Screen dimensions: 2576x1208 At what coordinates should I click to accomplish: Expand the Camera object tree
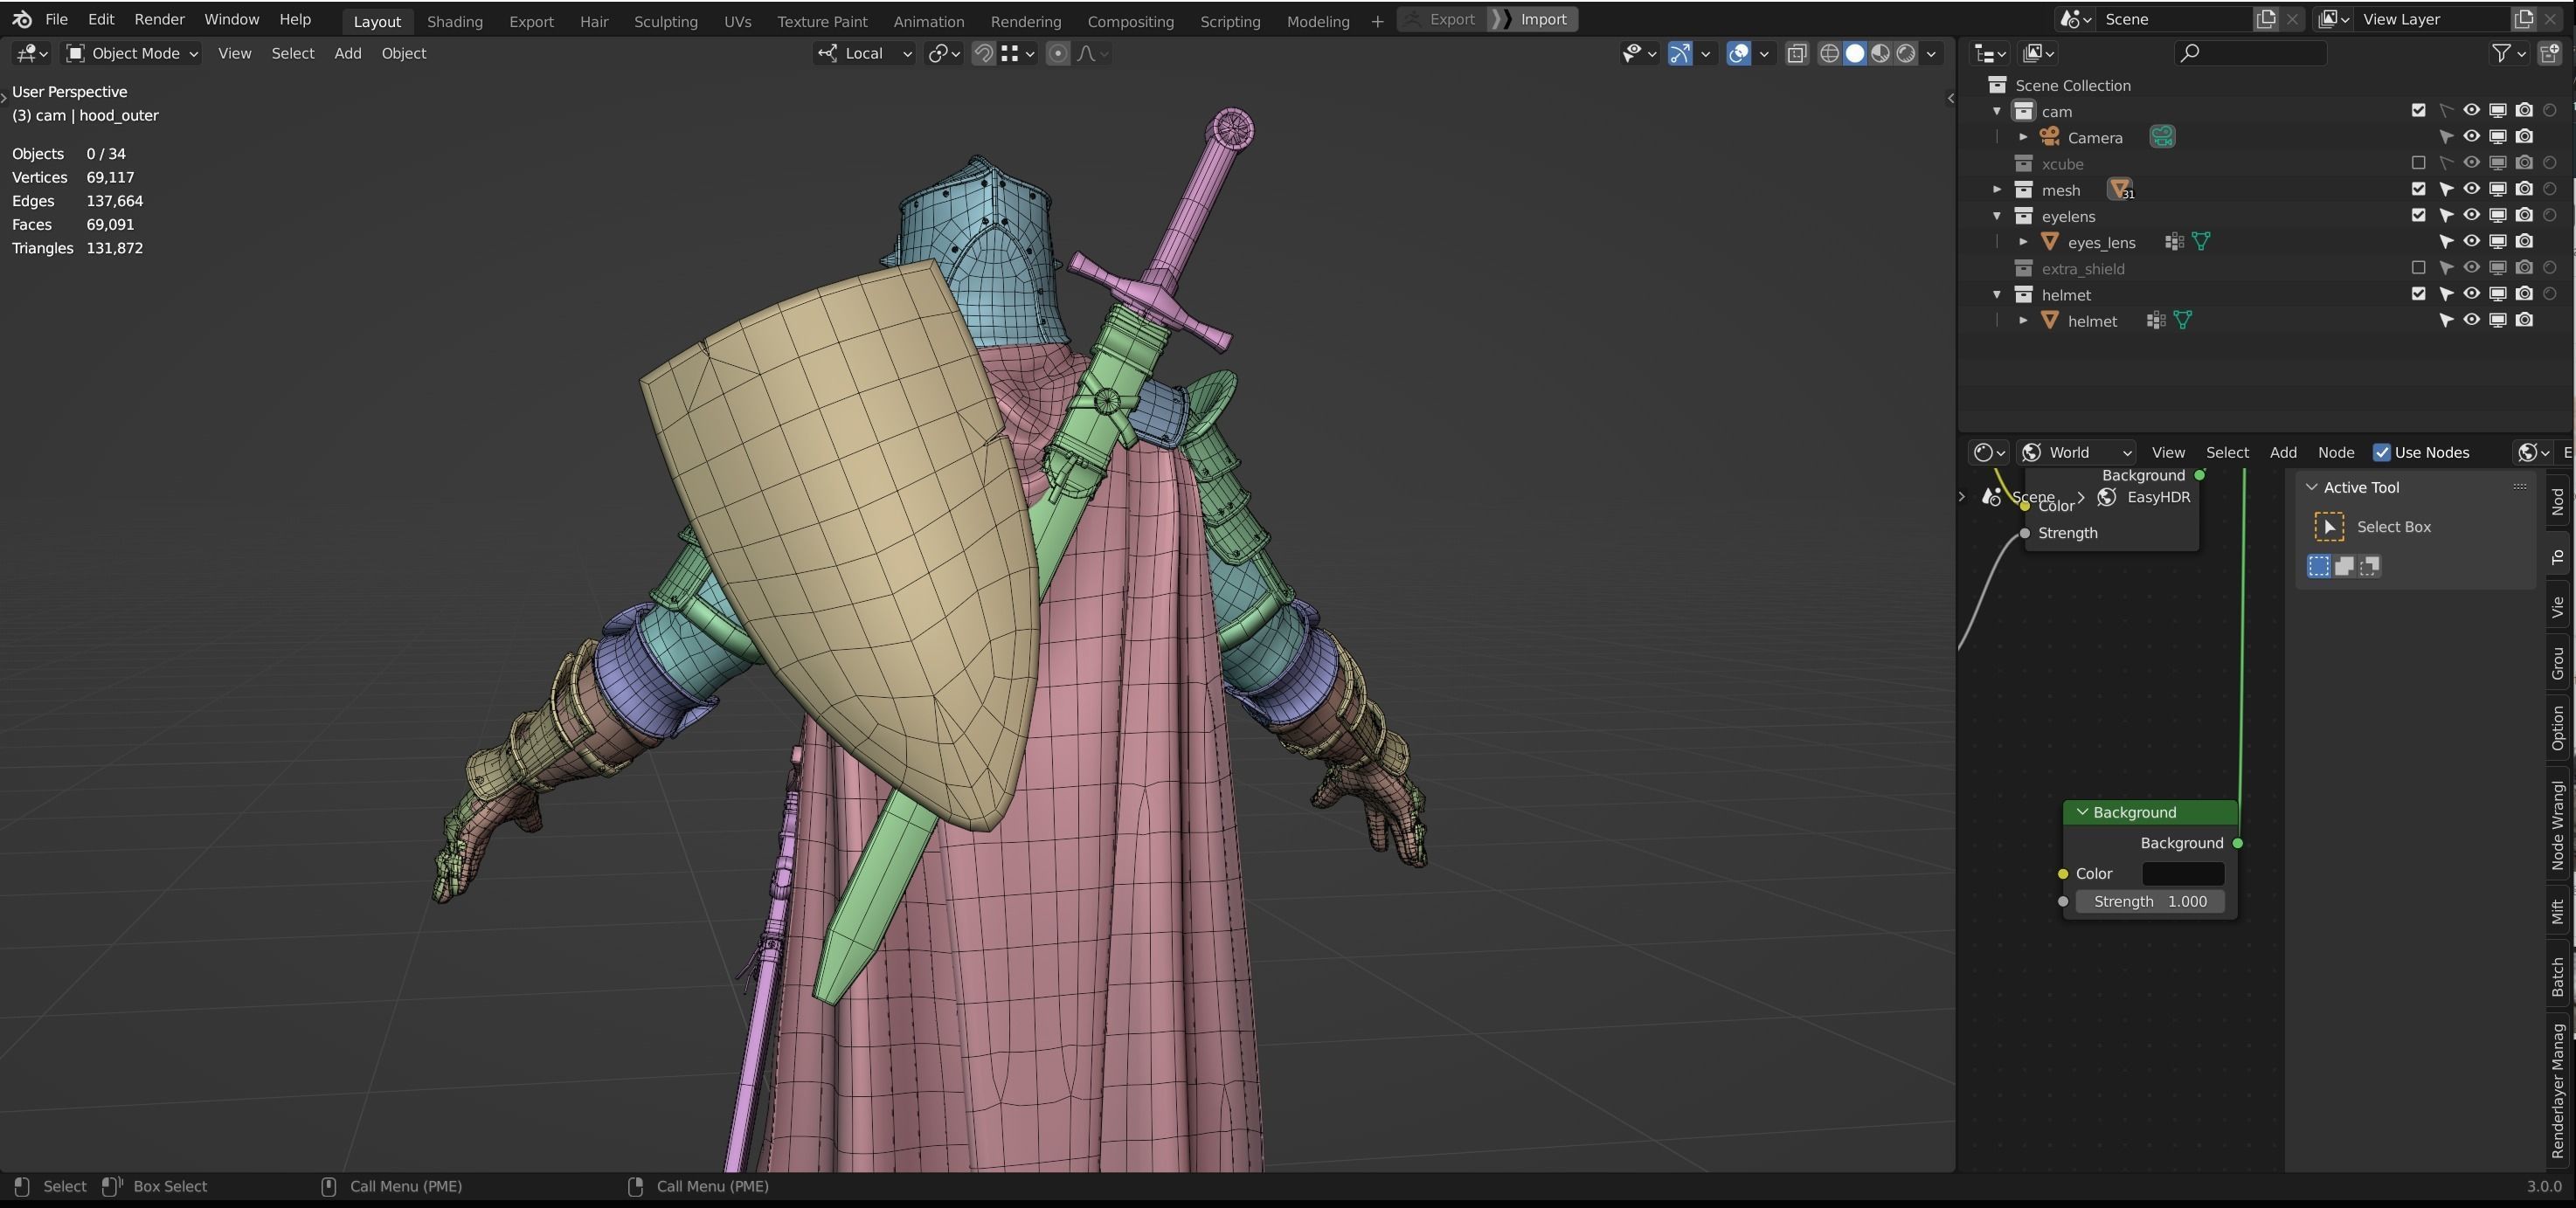coord(2023,137)
